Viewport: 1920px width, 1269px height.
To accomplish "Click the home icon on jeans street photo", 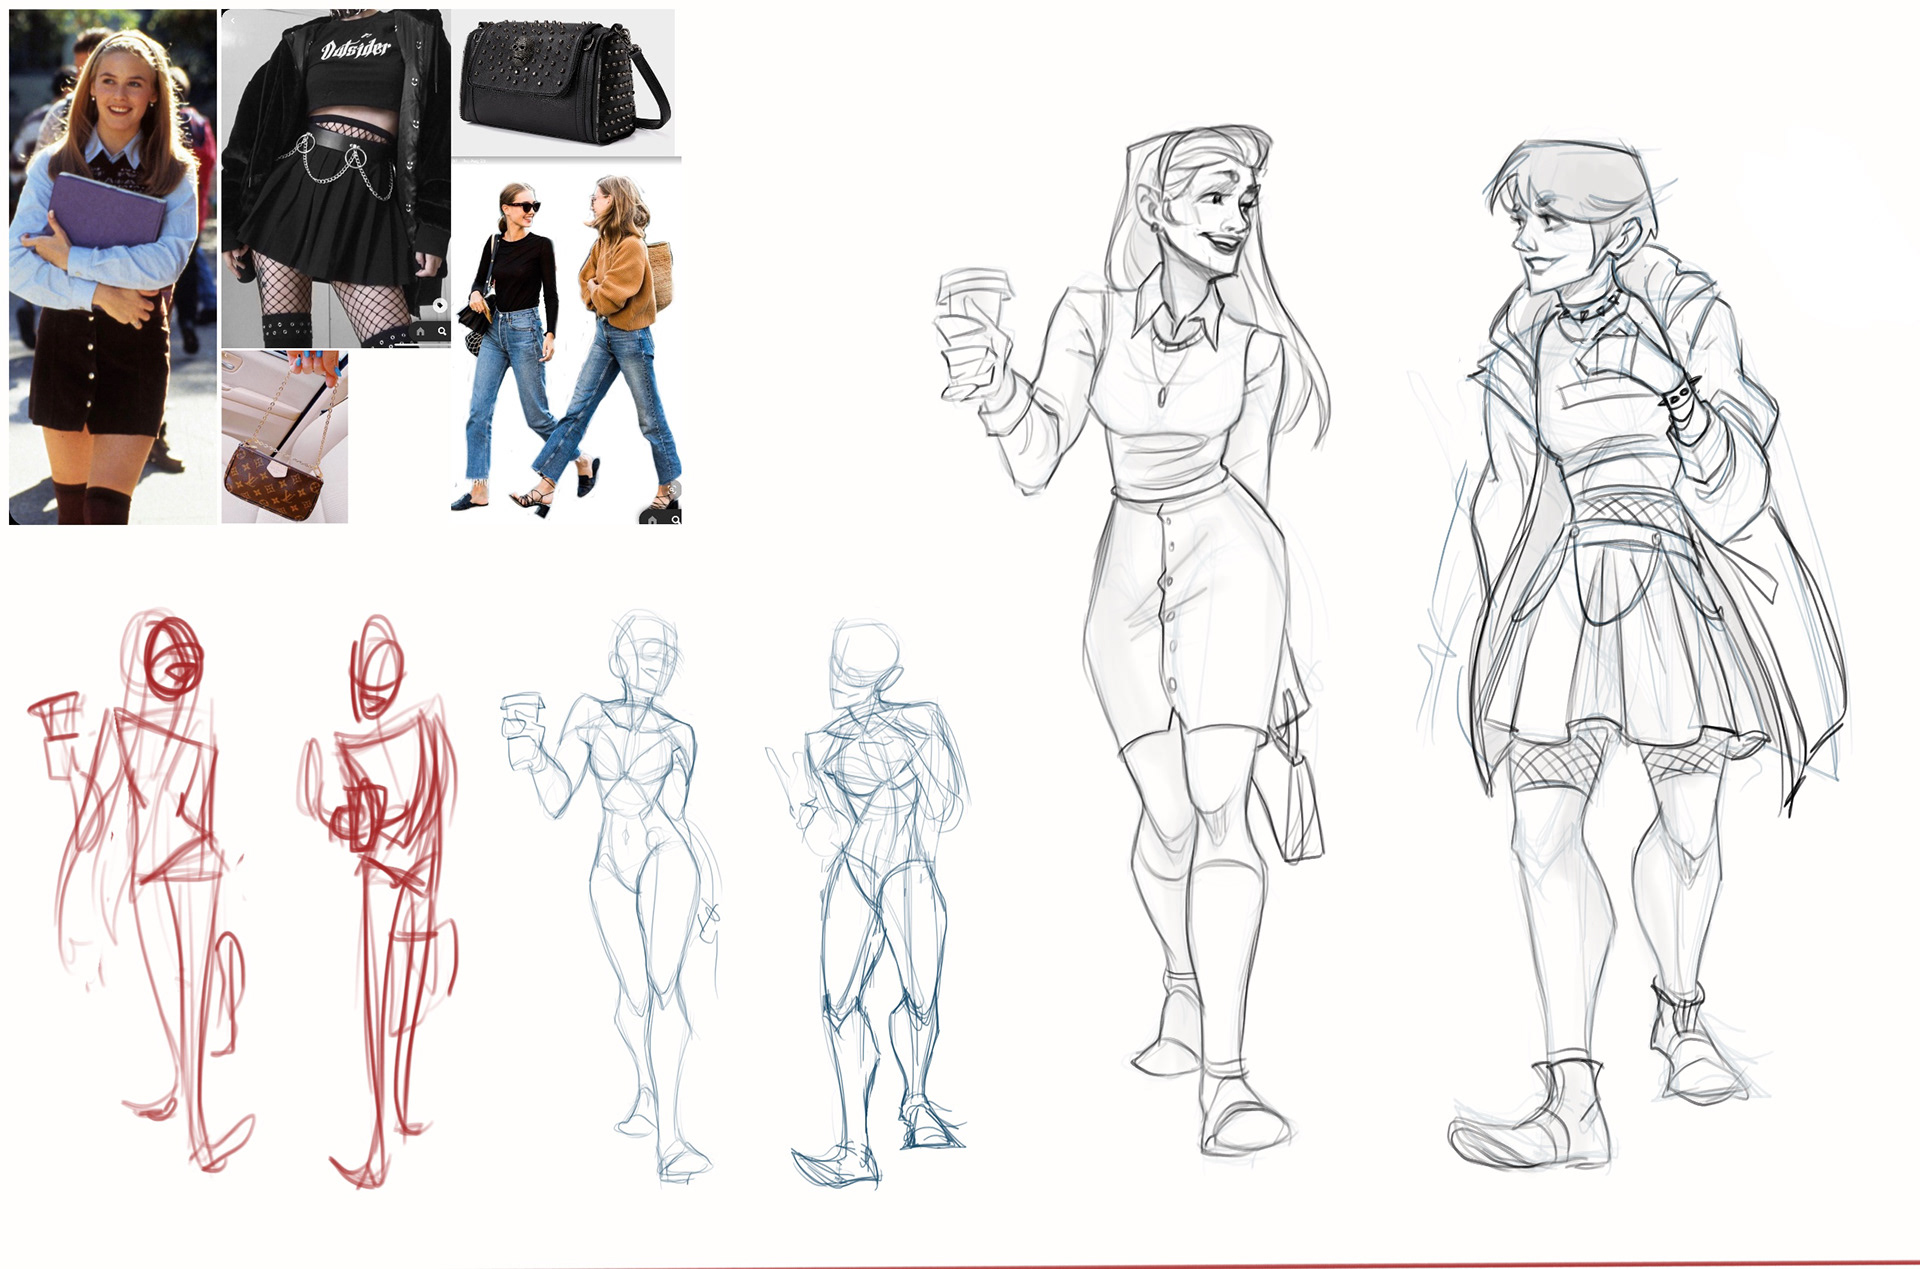I will click(652, 520).
